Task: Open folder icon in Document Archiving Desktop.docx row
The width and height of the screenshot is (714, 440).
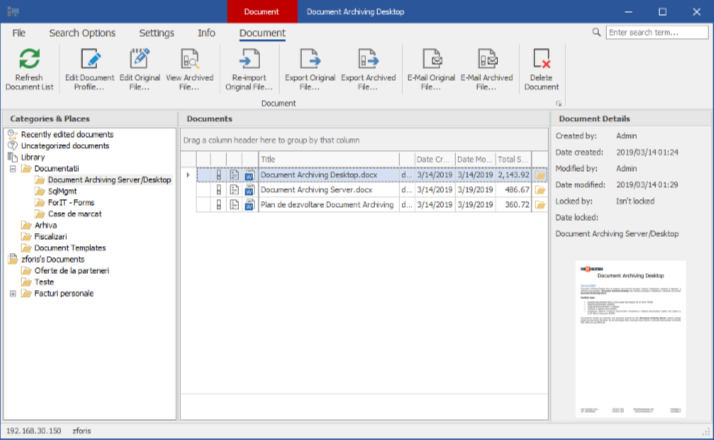Action: (x=540, y=175)
